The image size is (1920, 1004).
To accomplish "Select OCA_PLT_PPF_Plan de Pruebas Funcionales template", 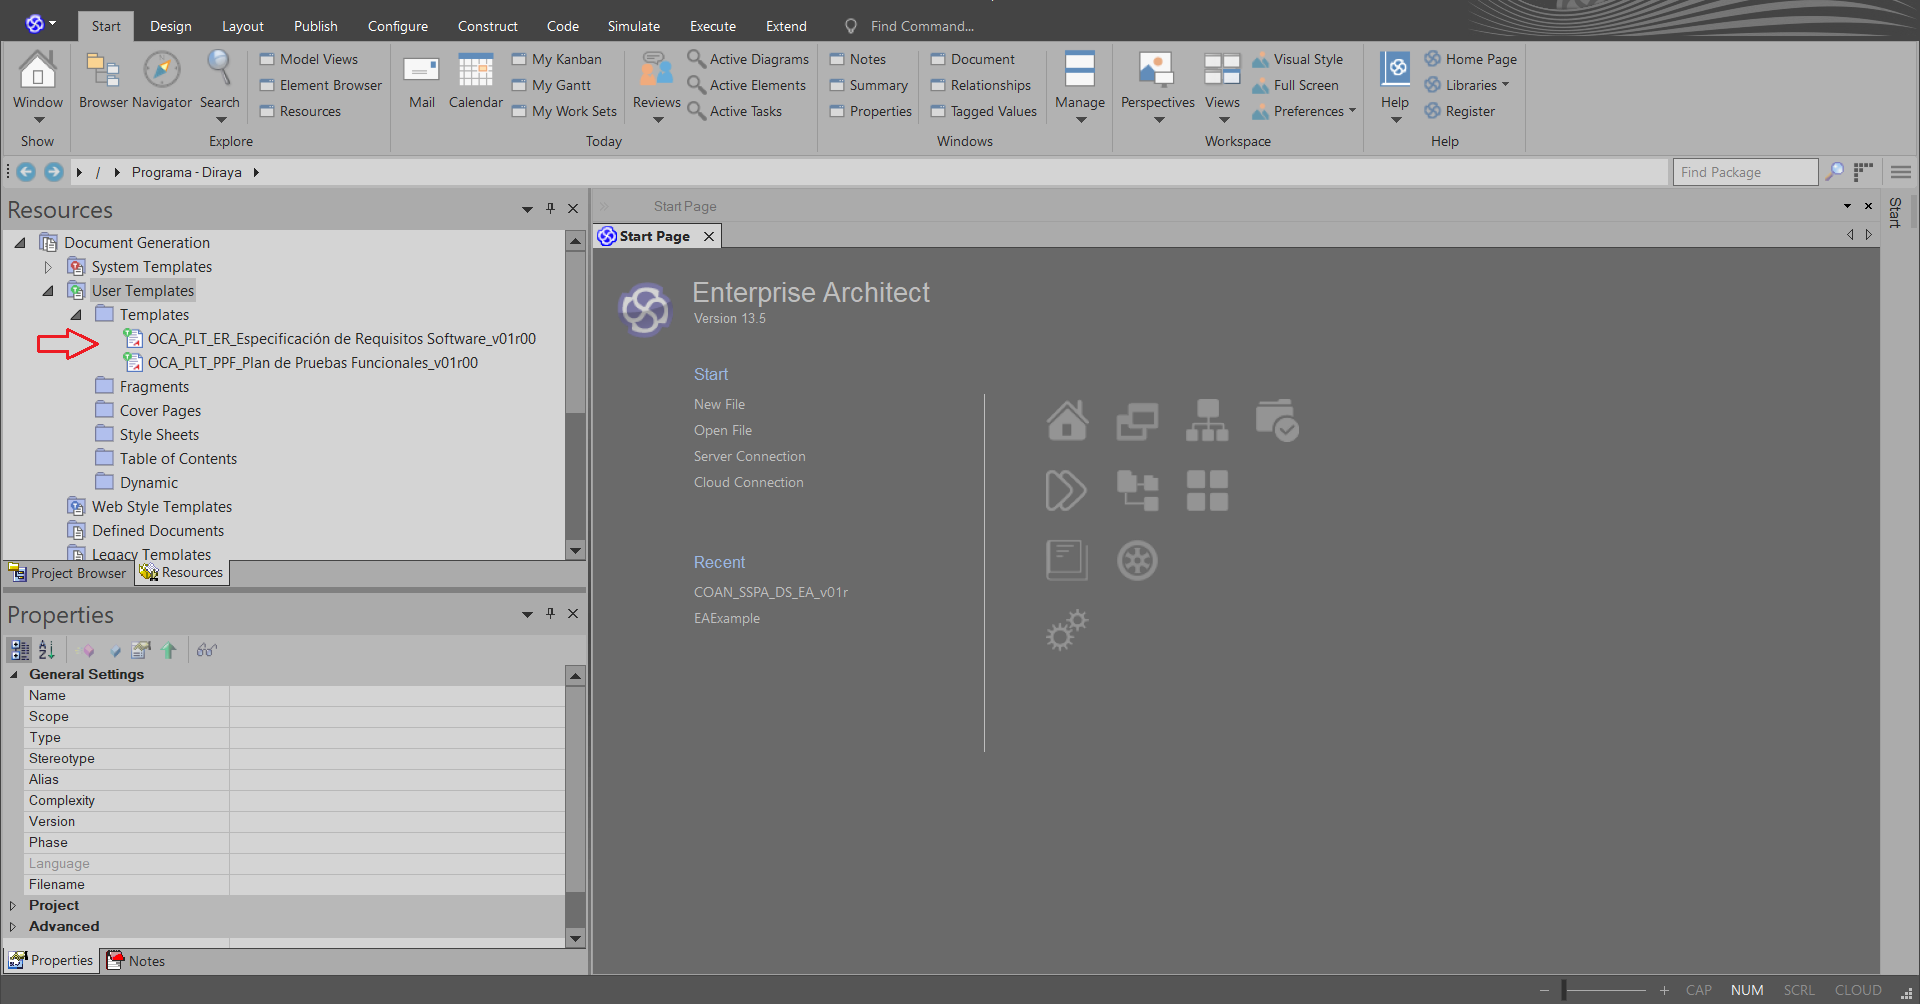I will (x=312, y=363).
